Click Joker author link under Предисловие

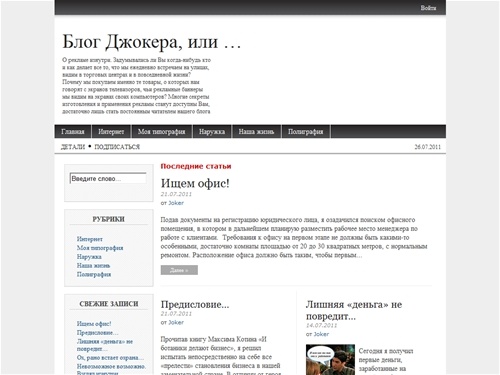point(176,322)
